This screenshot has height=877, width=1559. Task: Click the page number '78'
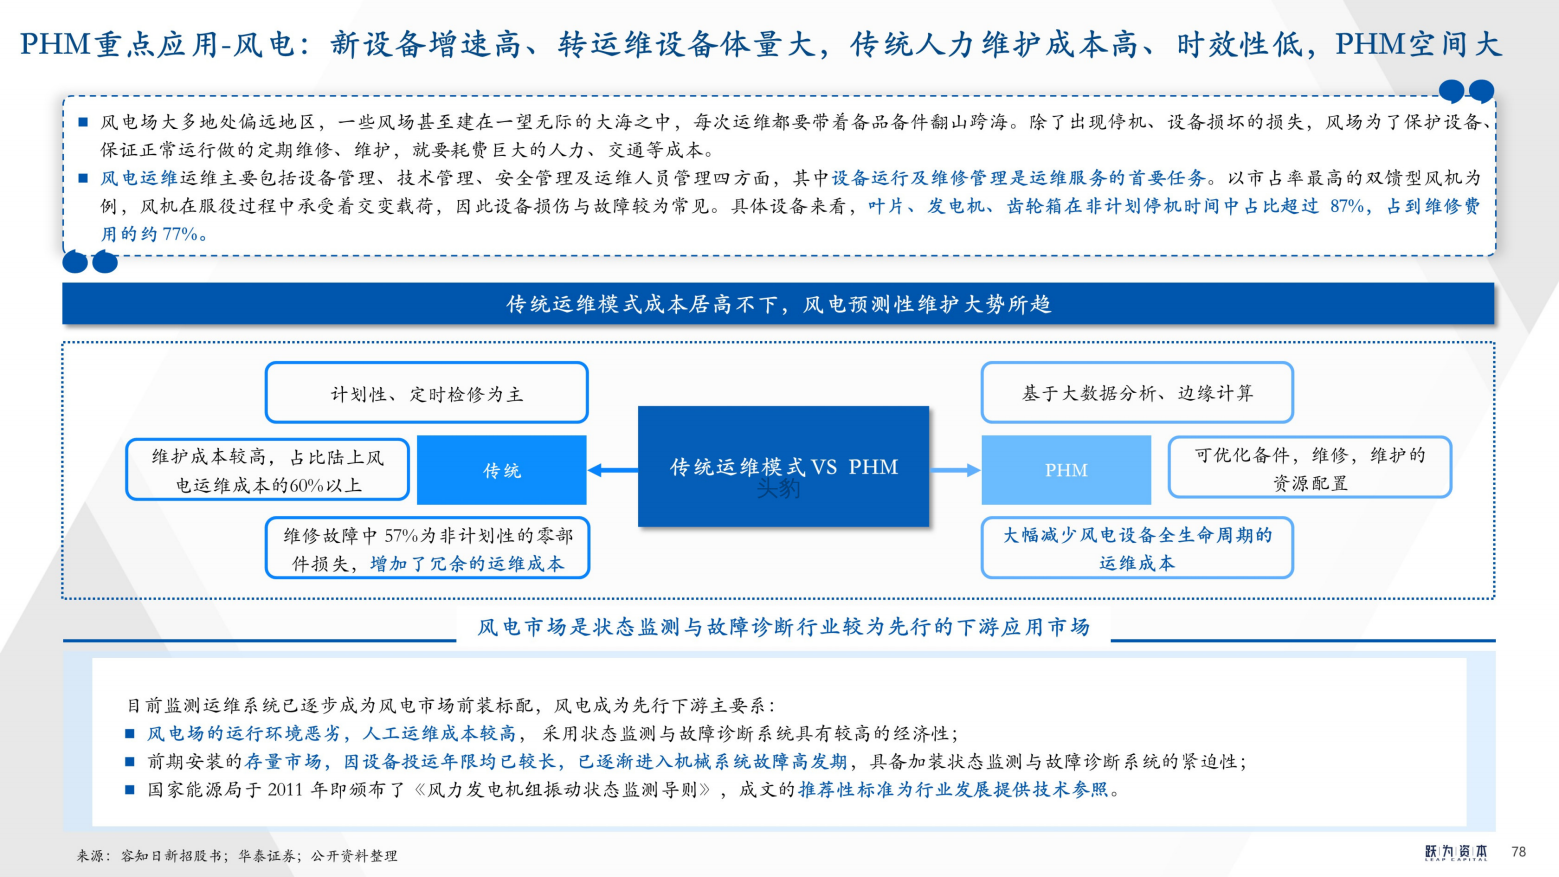[1519, 852]
